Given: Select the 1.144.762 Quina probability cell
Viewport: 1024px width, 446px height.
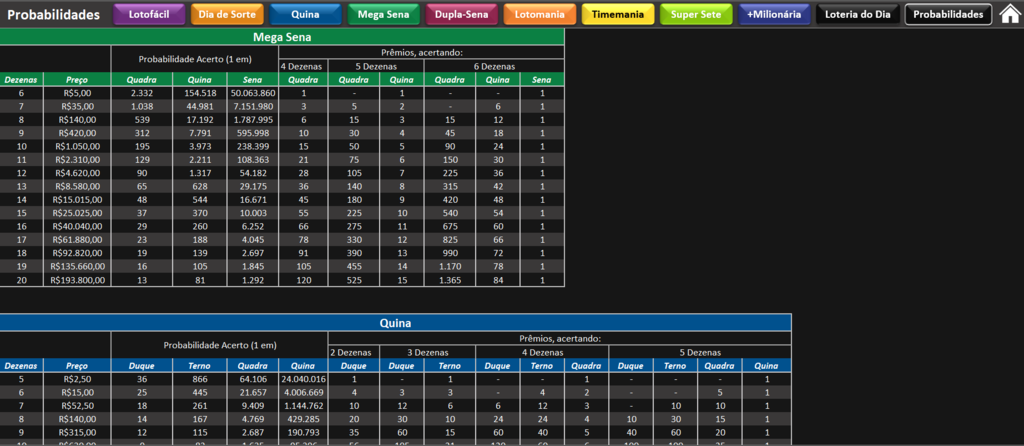Looking at the screenshot, I should (x=303, y=406).
